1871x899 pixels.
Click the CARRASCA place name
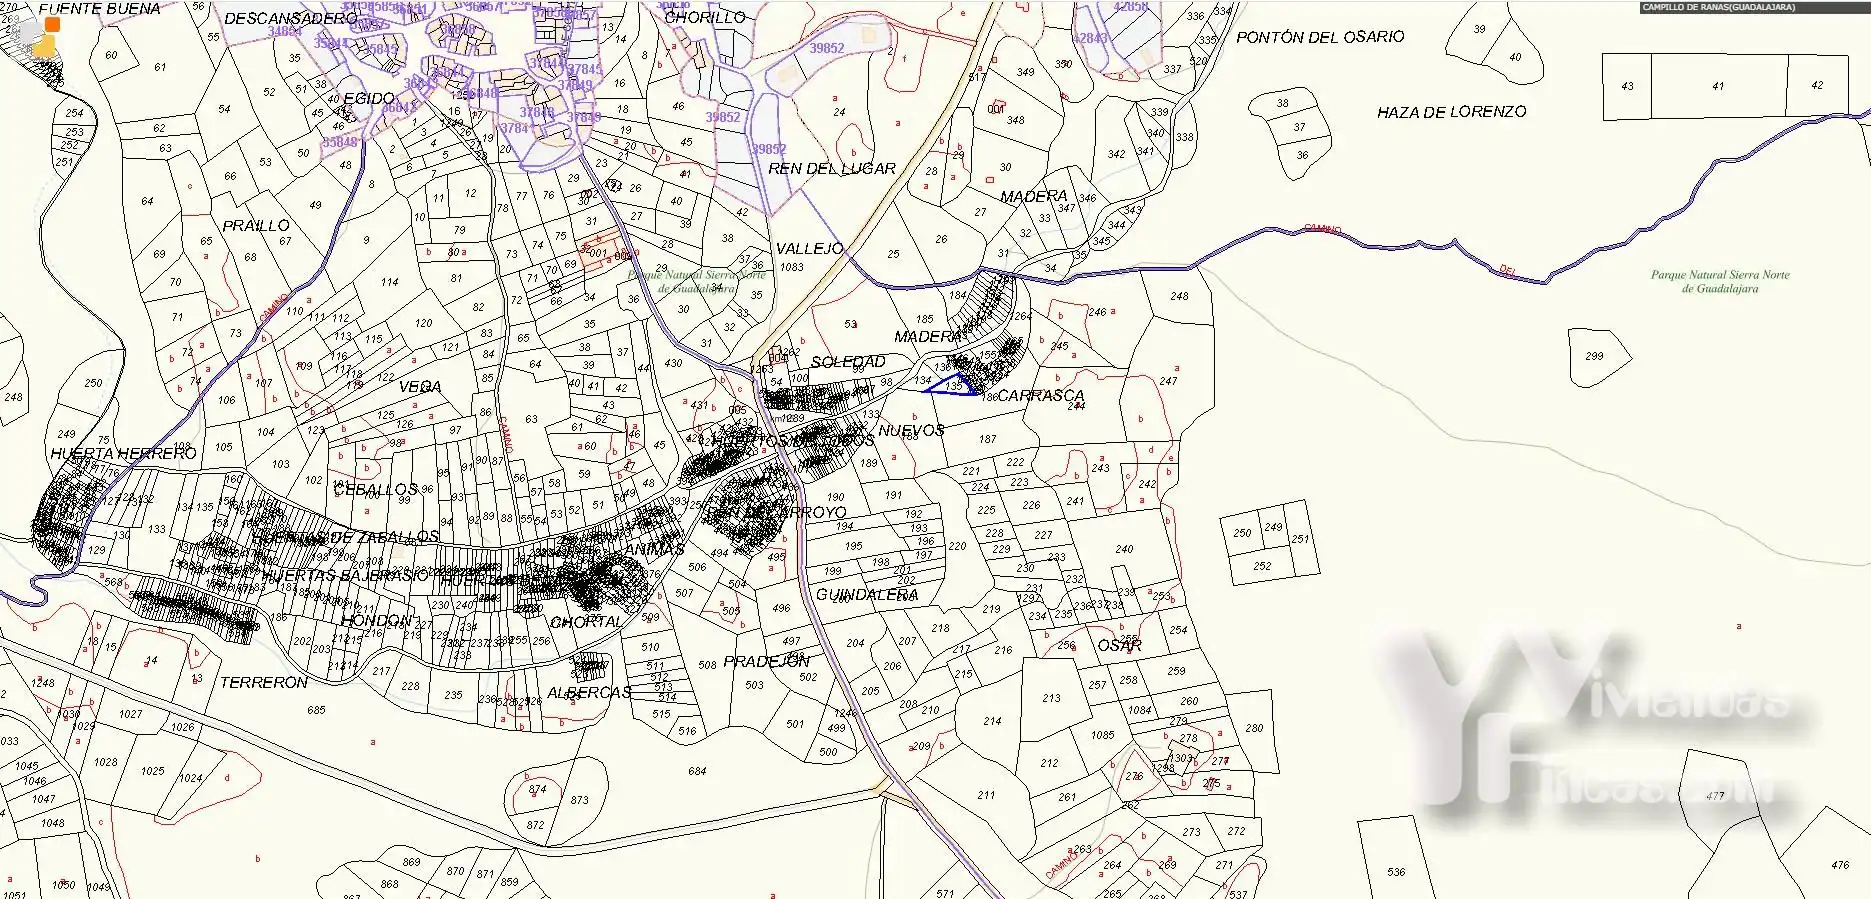click(1041, 396)
